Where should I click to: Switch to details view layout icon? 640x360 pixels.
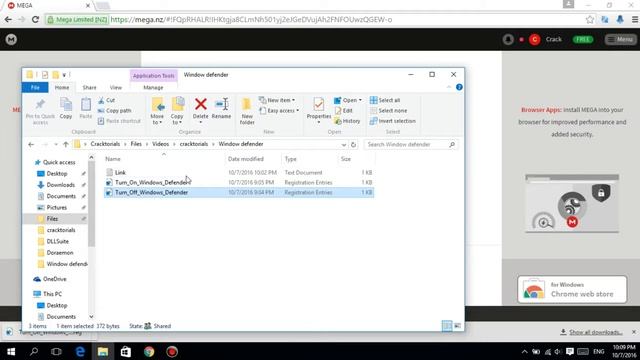tap(447, 326)
